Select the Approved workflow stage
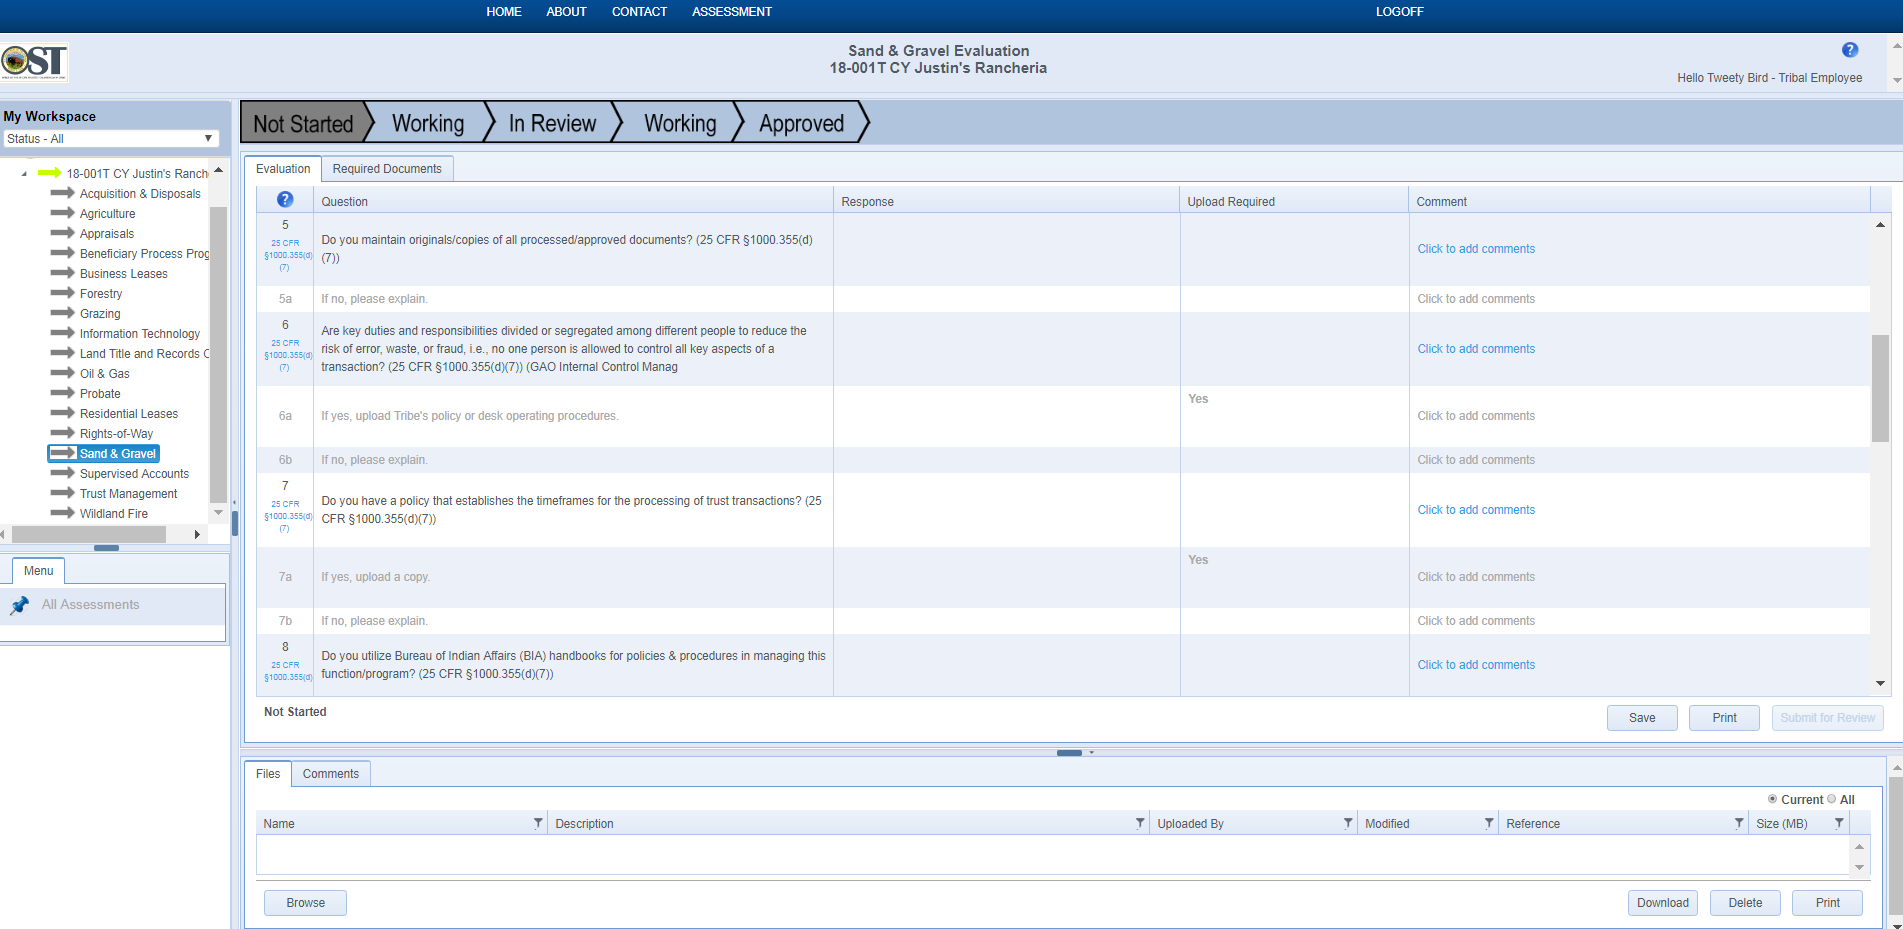Viewport: 1903px width, 929px height. pyautogui.click(x=802, y=123)
